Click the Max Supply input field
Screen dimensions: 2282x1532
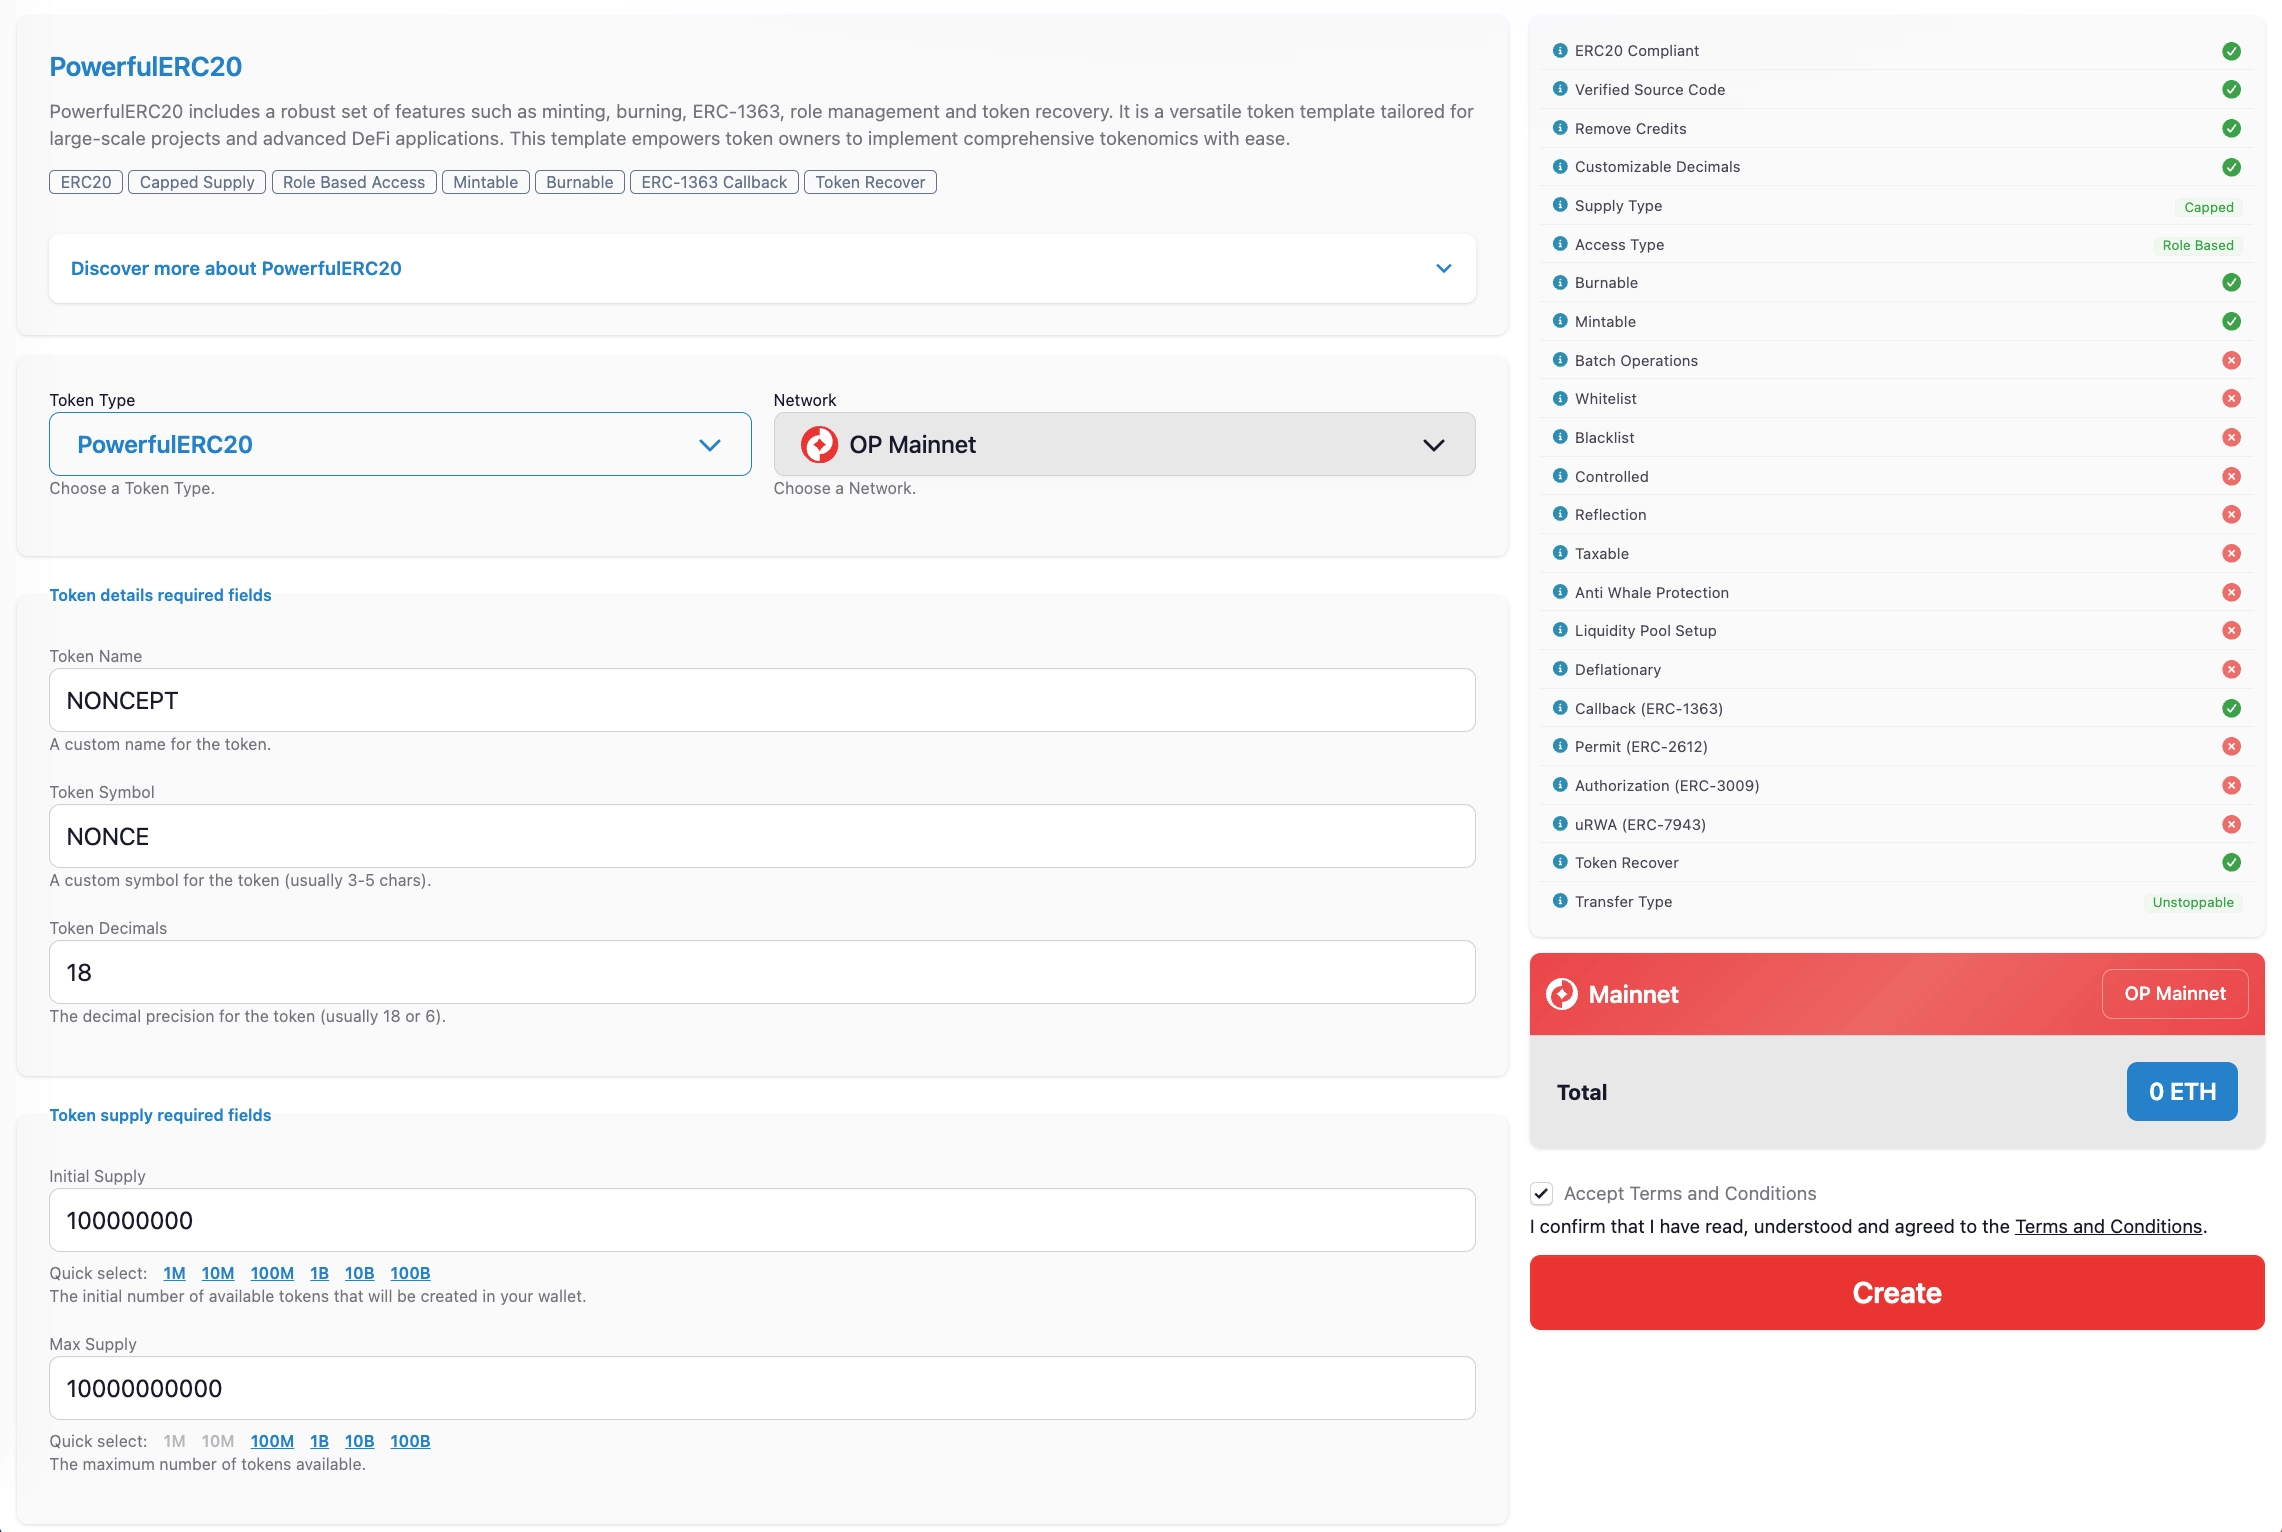click(762, 1388)
